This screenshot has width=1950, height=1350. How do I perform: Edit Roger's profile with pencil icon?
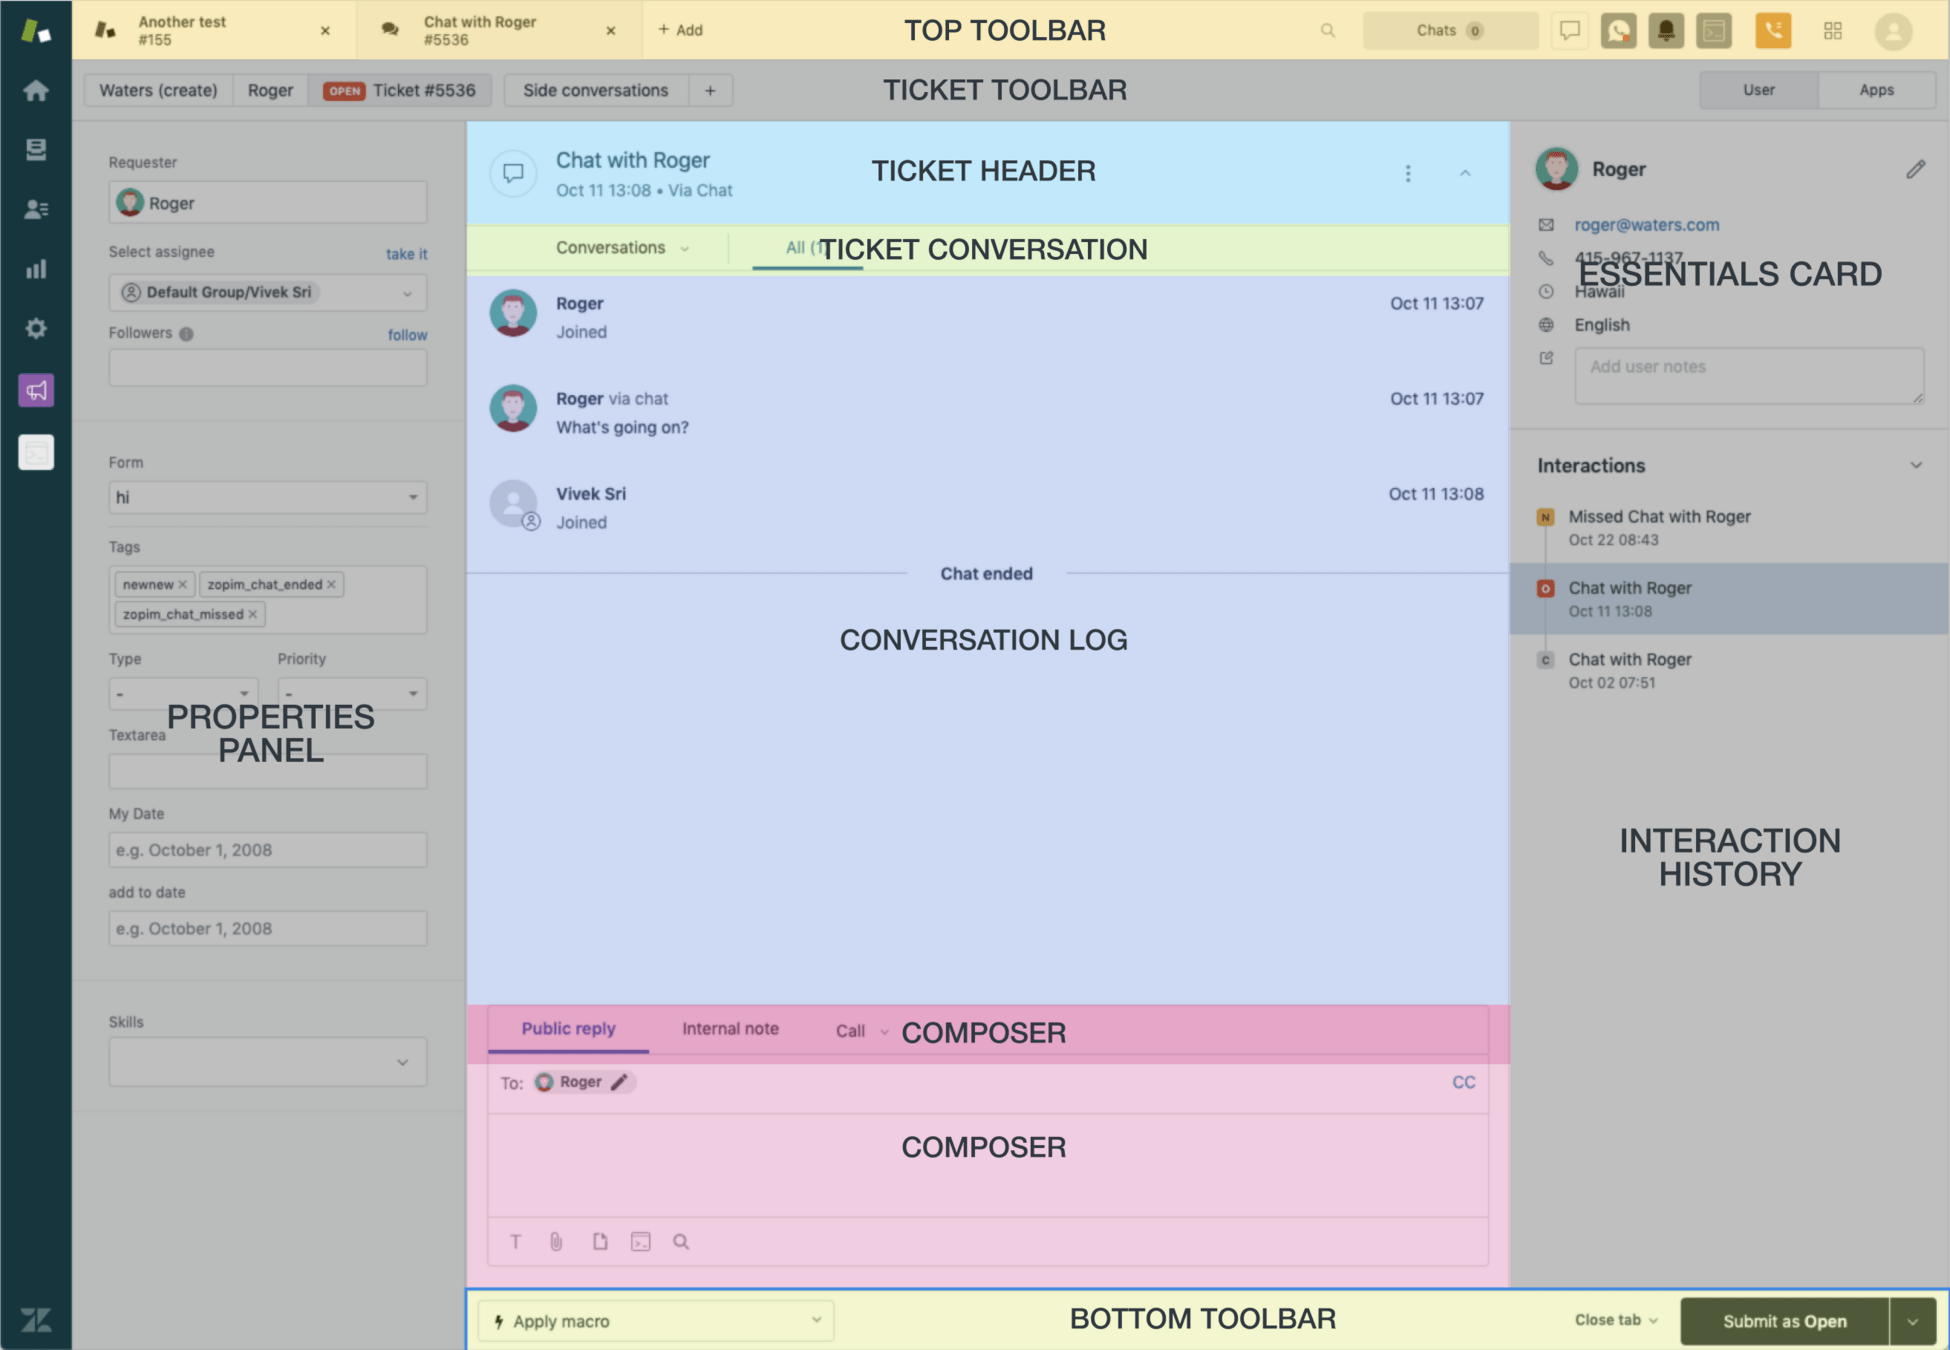pyautogui.click(x=1915, y=170)
